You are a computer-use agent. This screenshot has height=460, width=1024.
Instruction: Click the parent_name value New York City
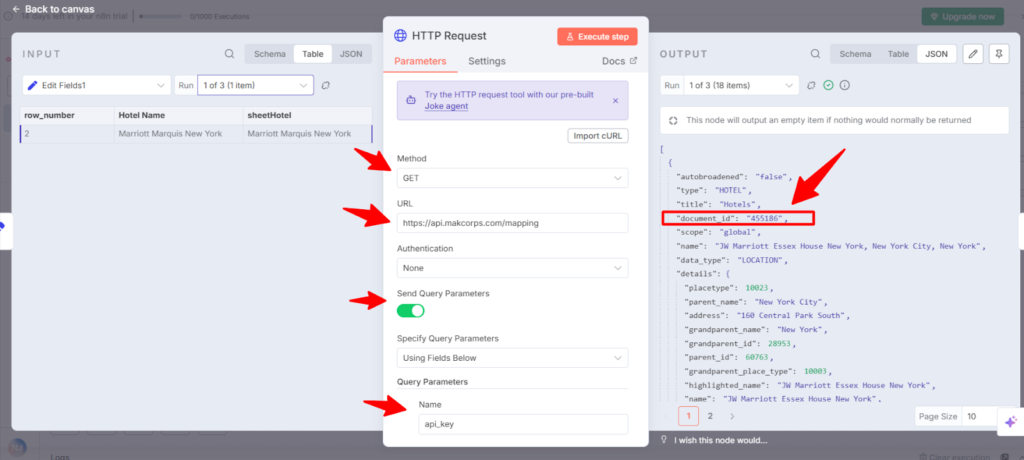pyautogui.click(x=791, y=302)
